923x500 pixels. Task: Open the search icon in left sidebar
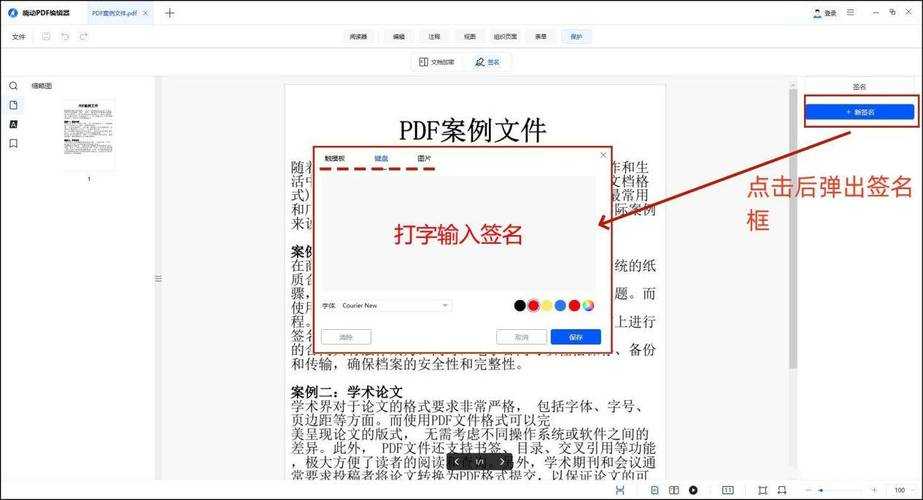coord(14,86)
